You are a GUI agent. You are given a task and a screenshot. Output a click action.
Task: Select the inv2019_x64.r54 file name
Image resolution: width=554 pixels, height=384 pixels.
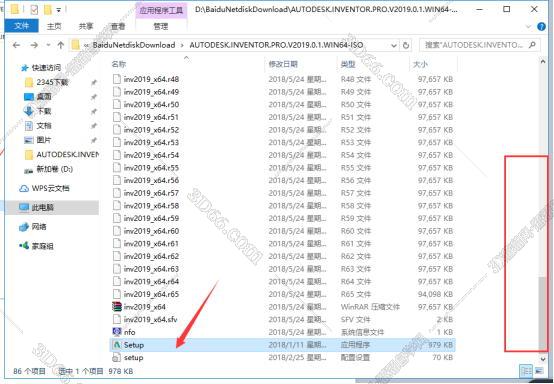151,155
